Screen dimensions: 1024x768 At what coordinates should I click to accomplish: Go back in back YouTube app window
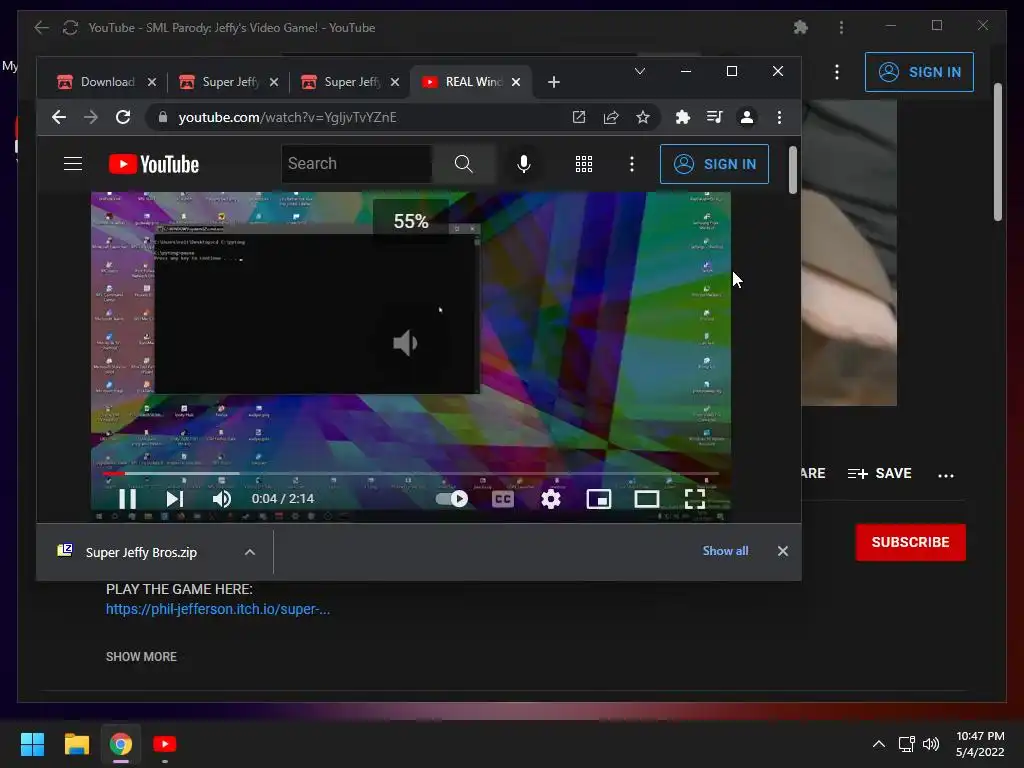point(41,27)
